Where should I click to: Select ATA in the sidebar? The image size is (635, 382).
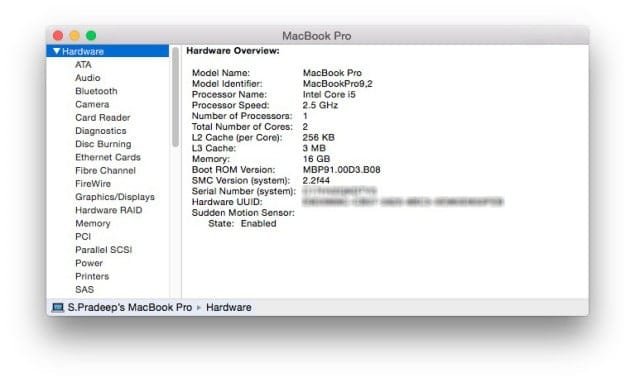(83, 65)
